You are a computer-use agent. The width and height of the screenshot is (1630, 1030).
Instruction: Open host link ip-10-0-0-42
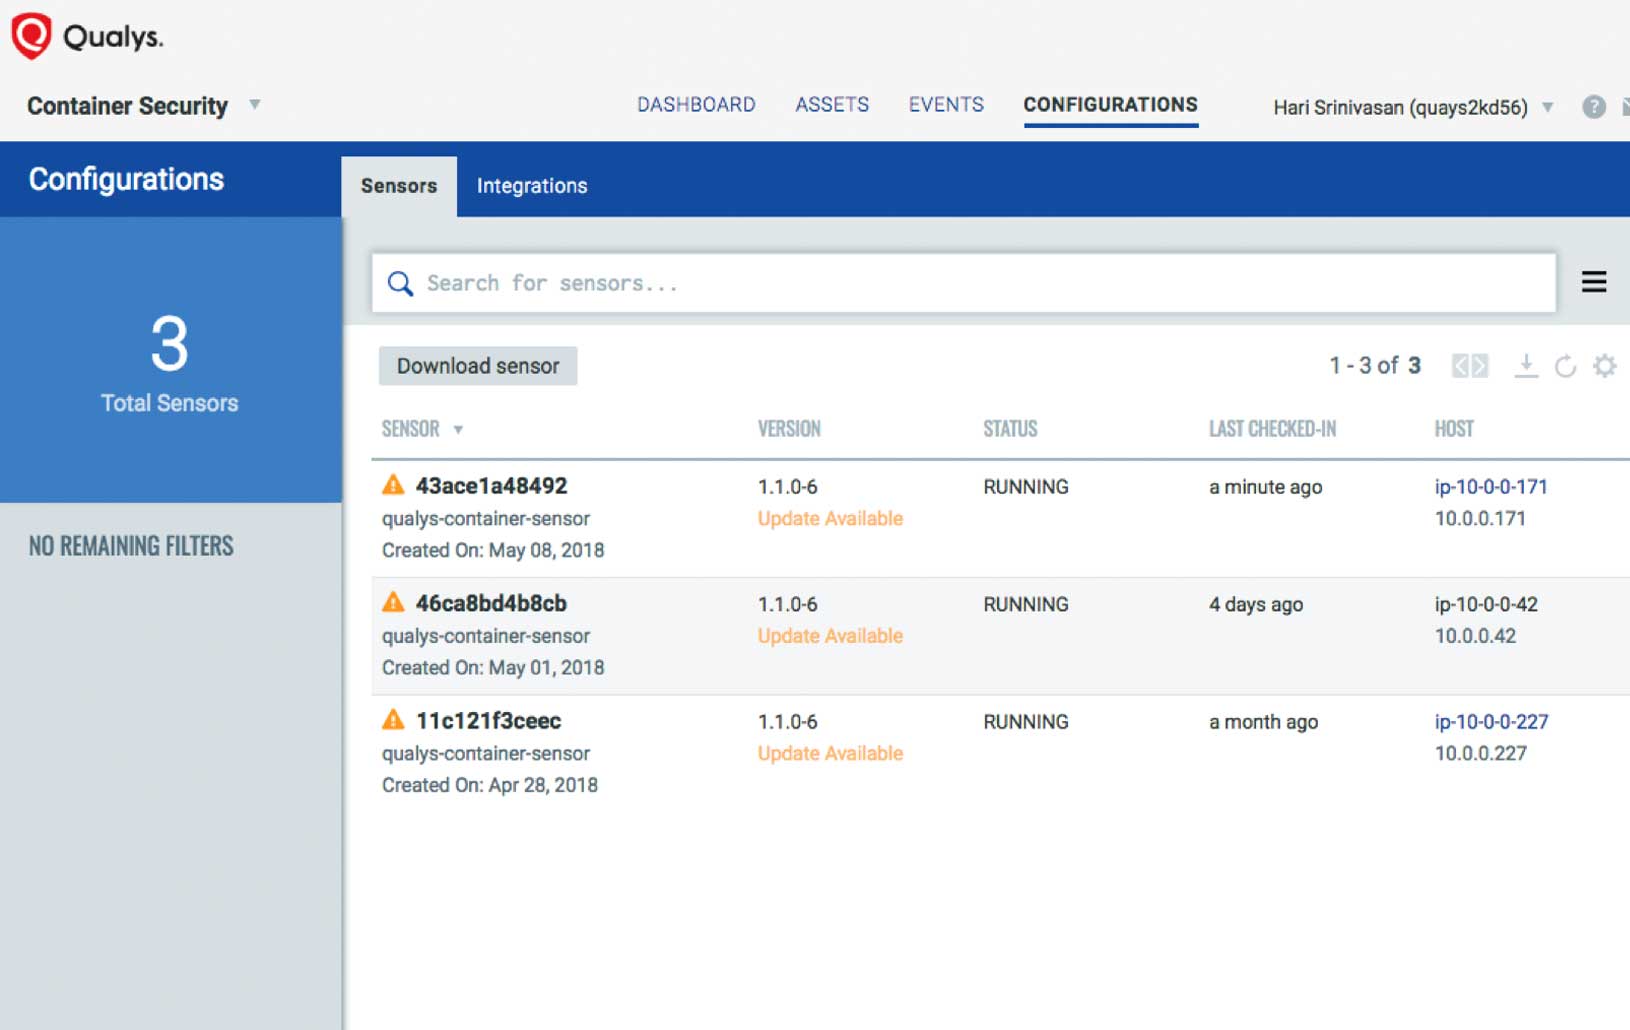[x=1486, y=604]
